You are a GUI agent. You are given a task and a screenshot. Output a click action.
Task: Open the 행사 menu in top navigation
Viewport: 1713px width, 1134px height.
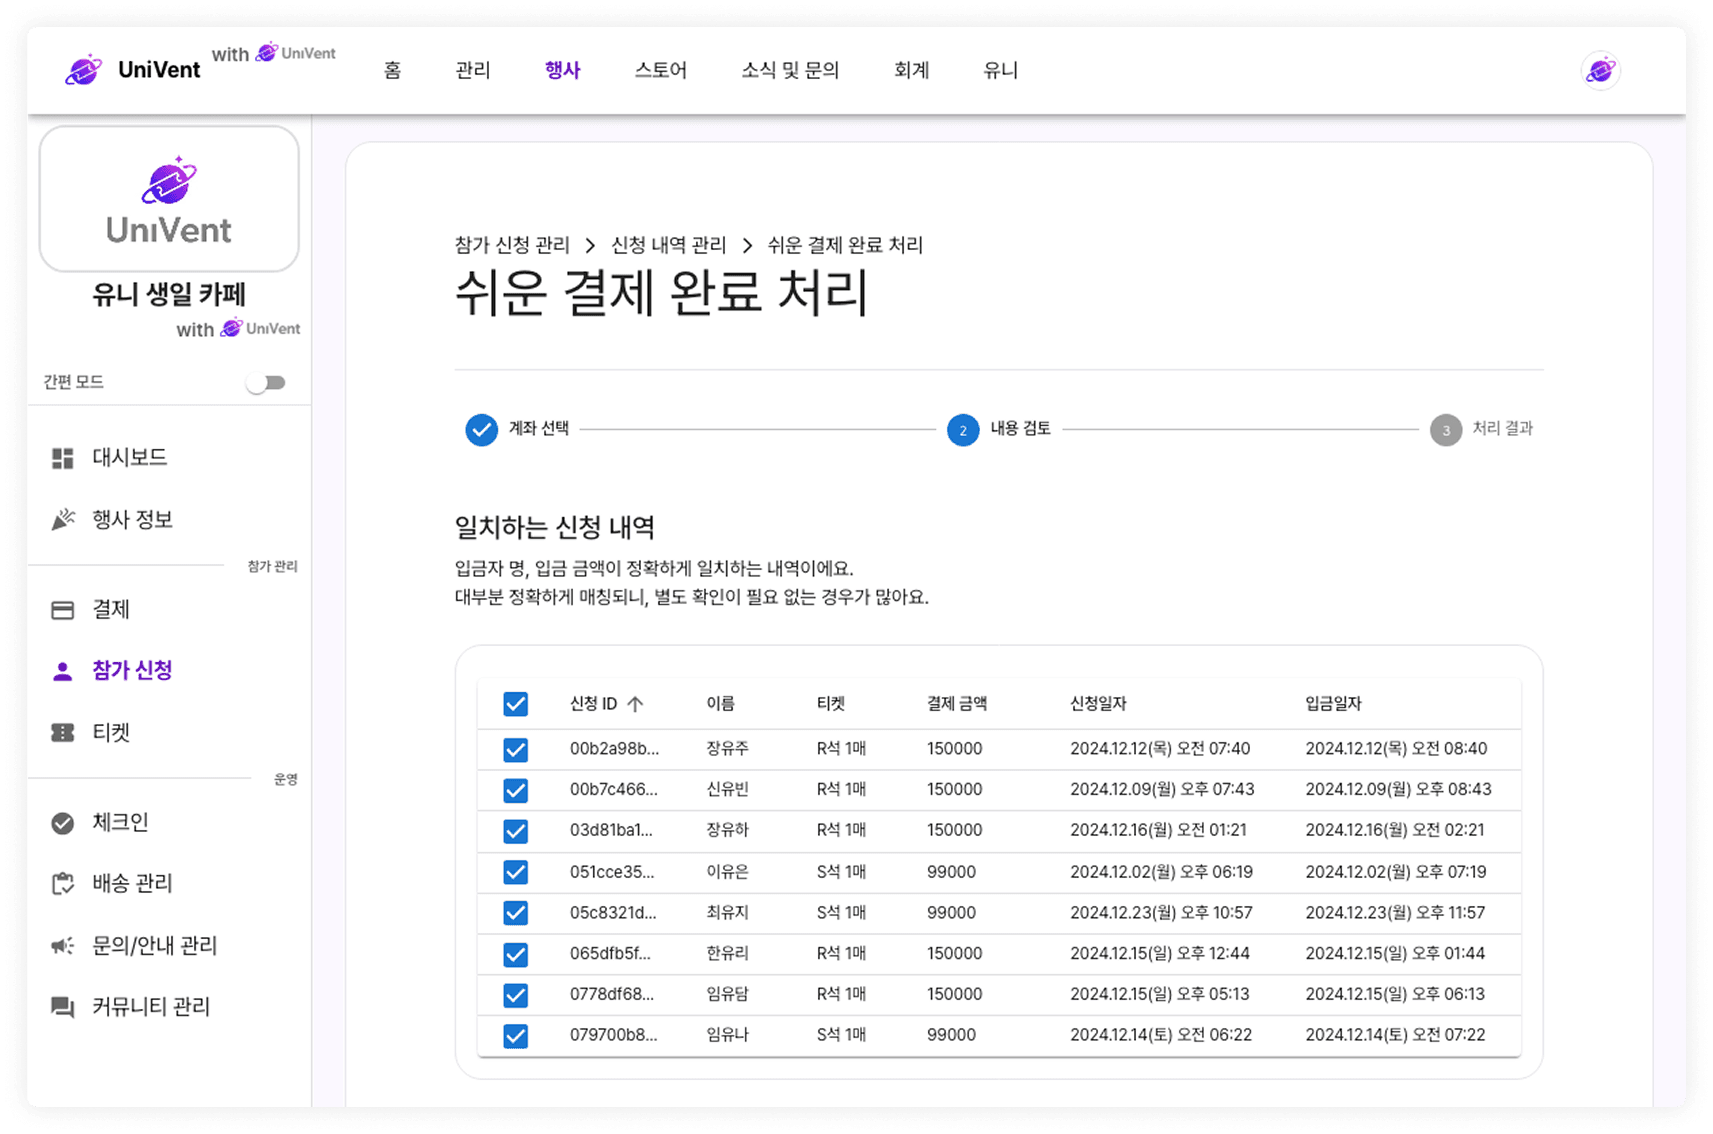pyautogui.click(x=563, y=71)
